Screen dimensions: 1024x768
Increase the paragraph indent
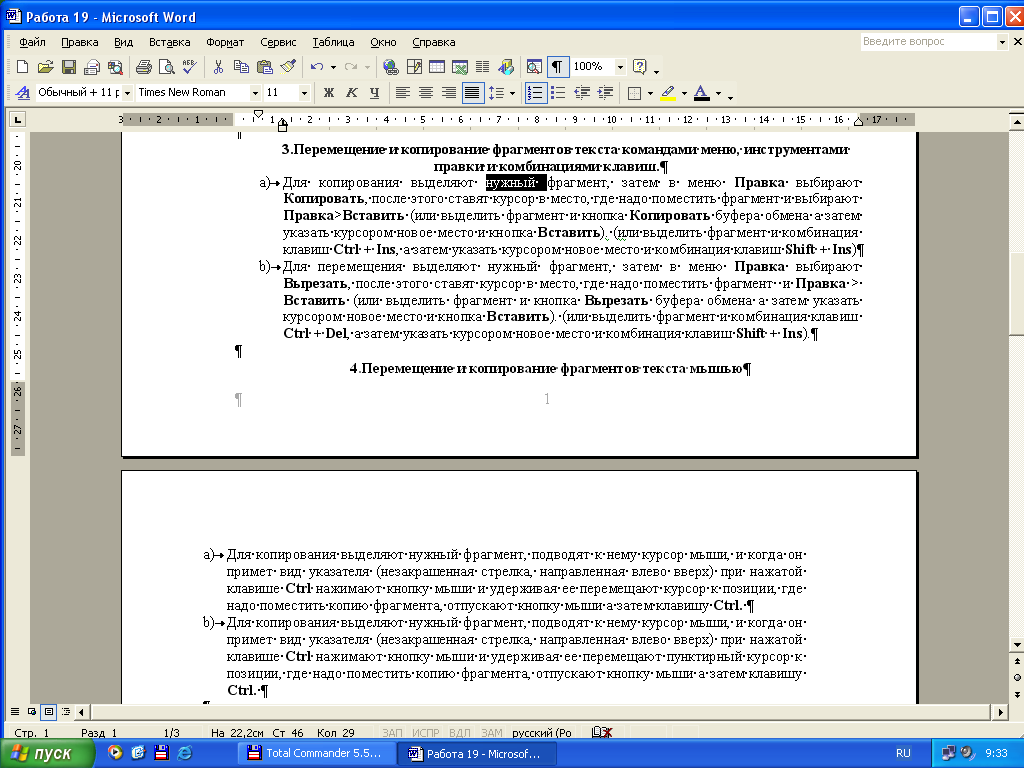605,93
